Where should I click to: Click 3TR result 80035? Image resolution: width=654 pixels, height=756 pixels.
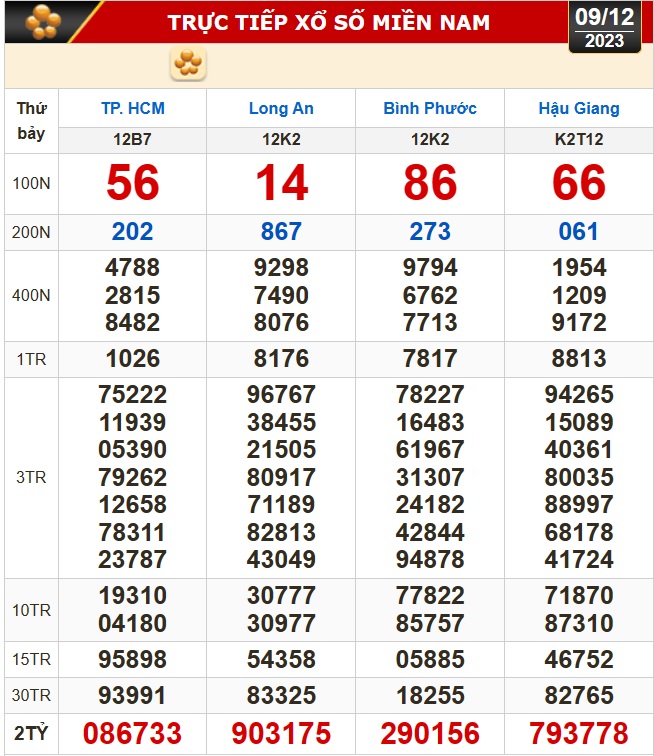pyautogui.click(x=579, y=477)
